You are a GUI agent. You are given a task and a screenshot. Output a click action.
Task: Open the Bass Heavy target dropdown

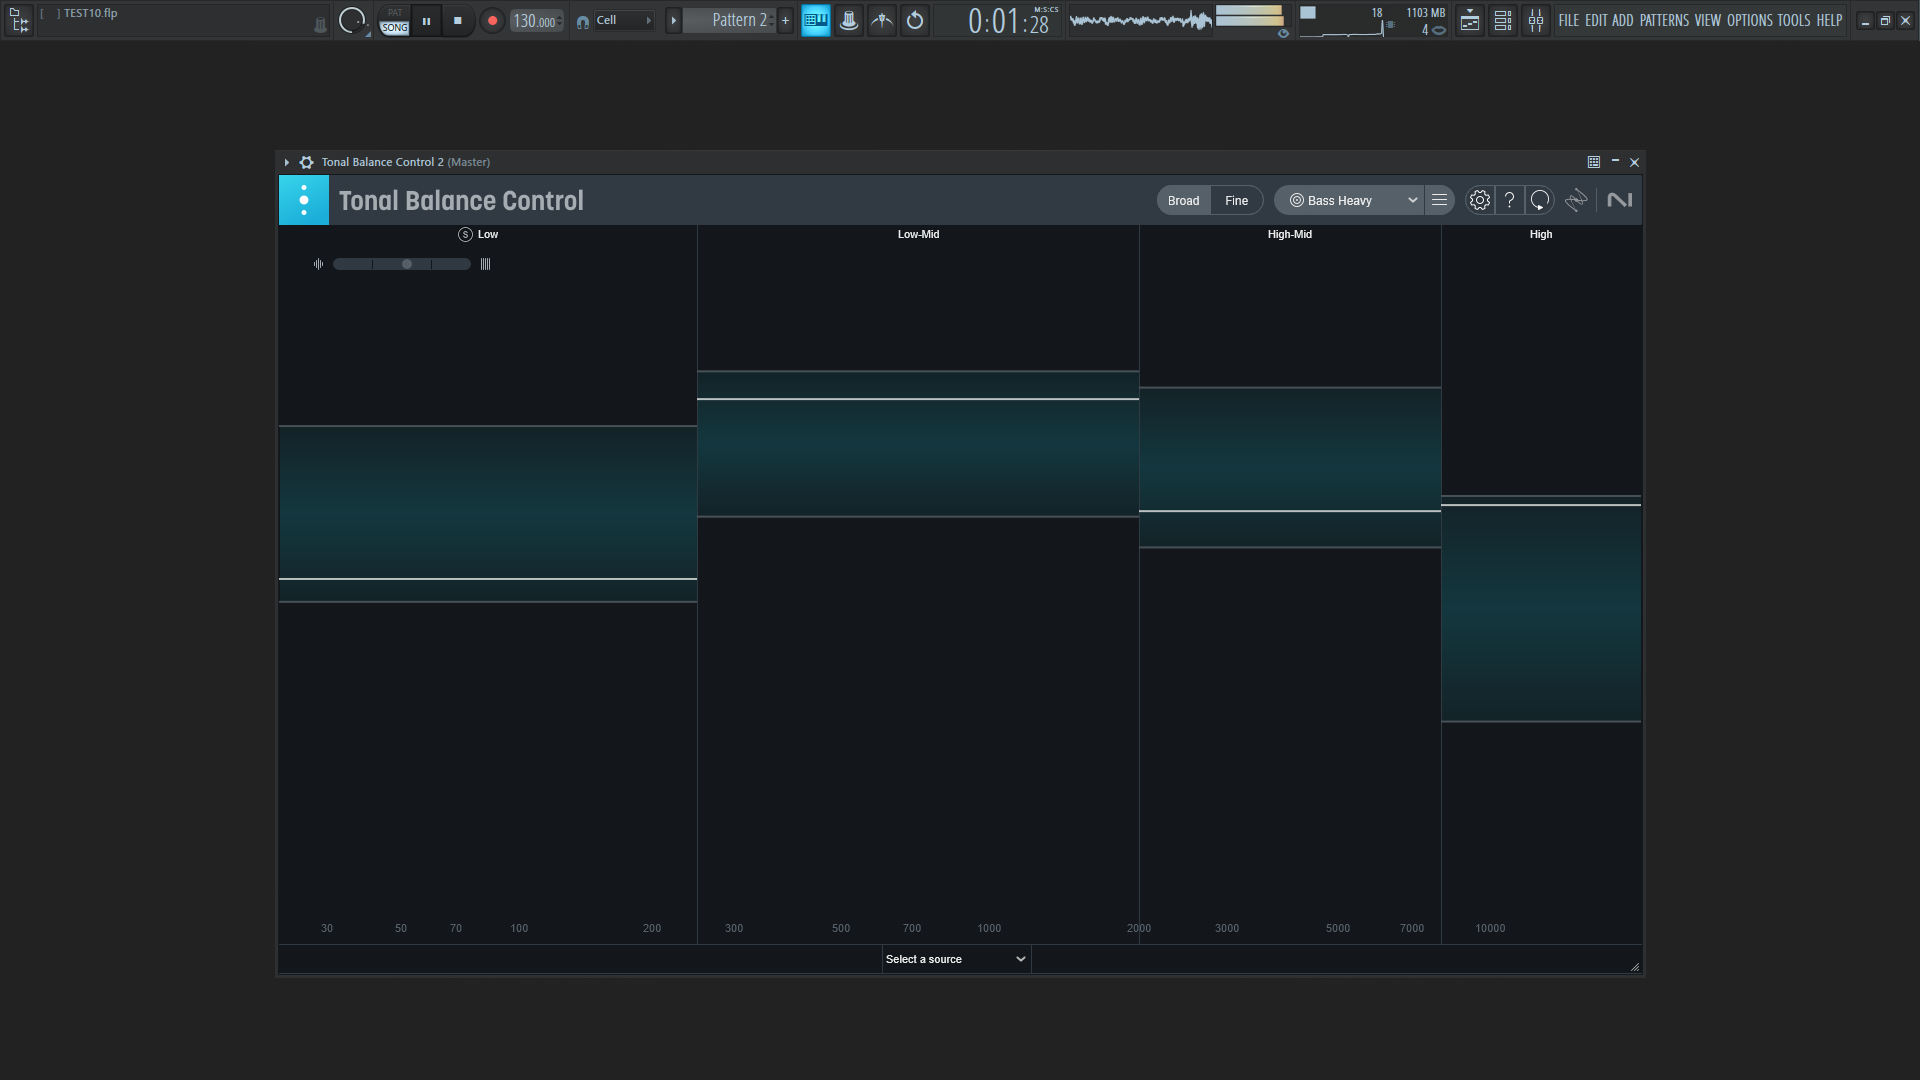click(x=1351, y=200)
